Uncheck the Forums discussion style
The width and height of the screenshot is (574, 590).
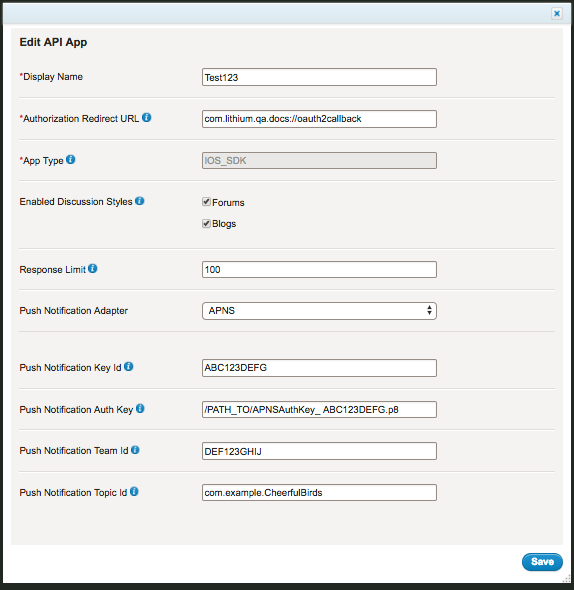click(x=206, y=202)
